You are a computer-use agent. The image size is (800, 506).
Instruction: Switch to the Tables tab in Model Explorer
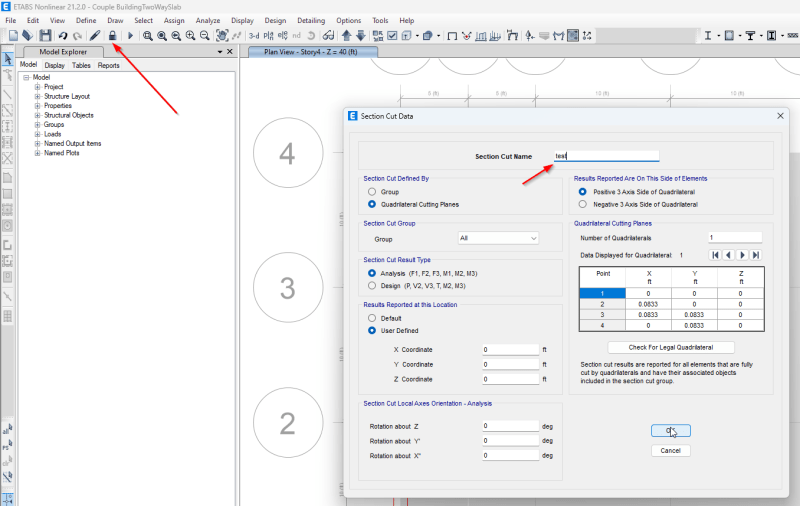coord(81,65)
